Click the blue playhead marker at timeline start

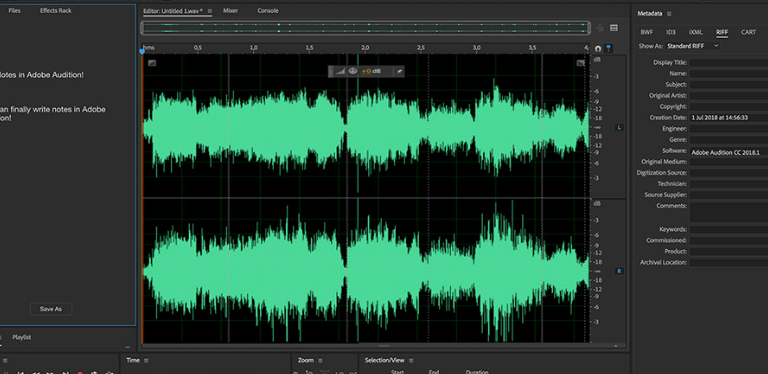[142, 51]
